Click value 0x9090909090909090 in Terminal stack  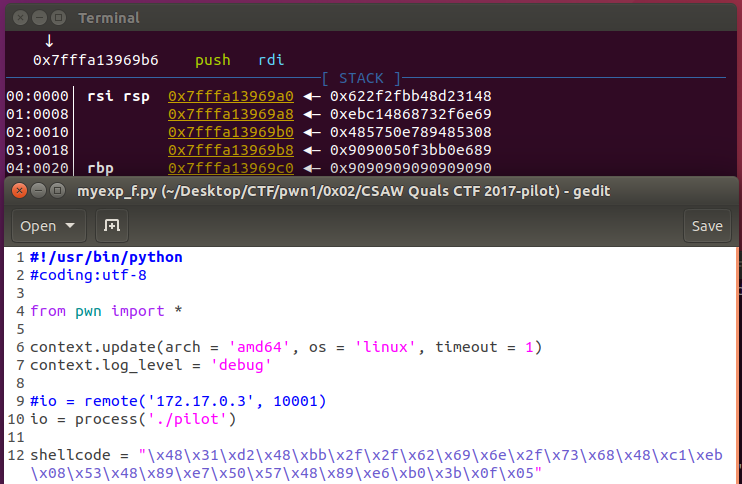click(411, 168)
